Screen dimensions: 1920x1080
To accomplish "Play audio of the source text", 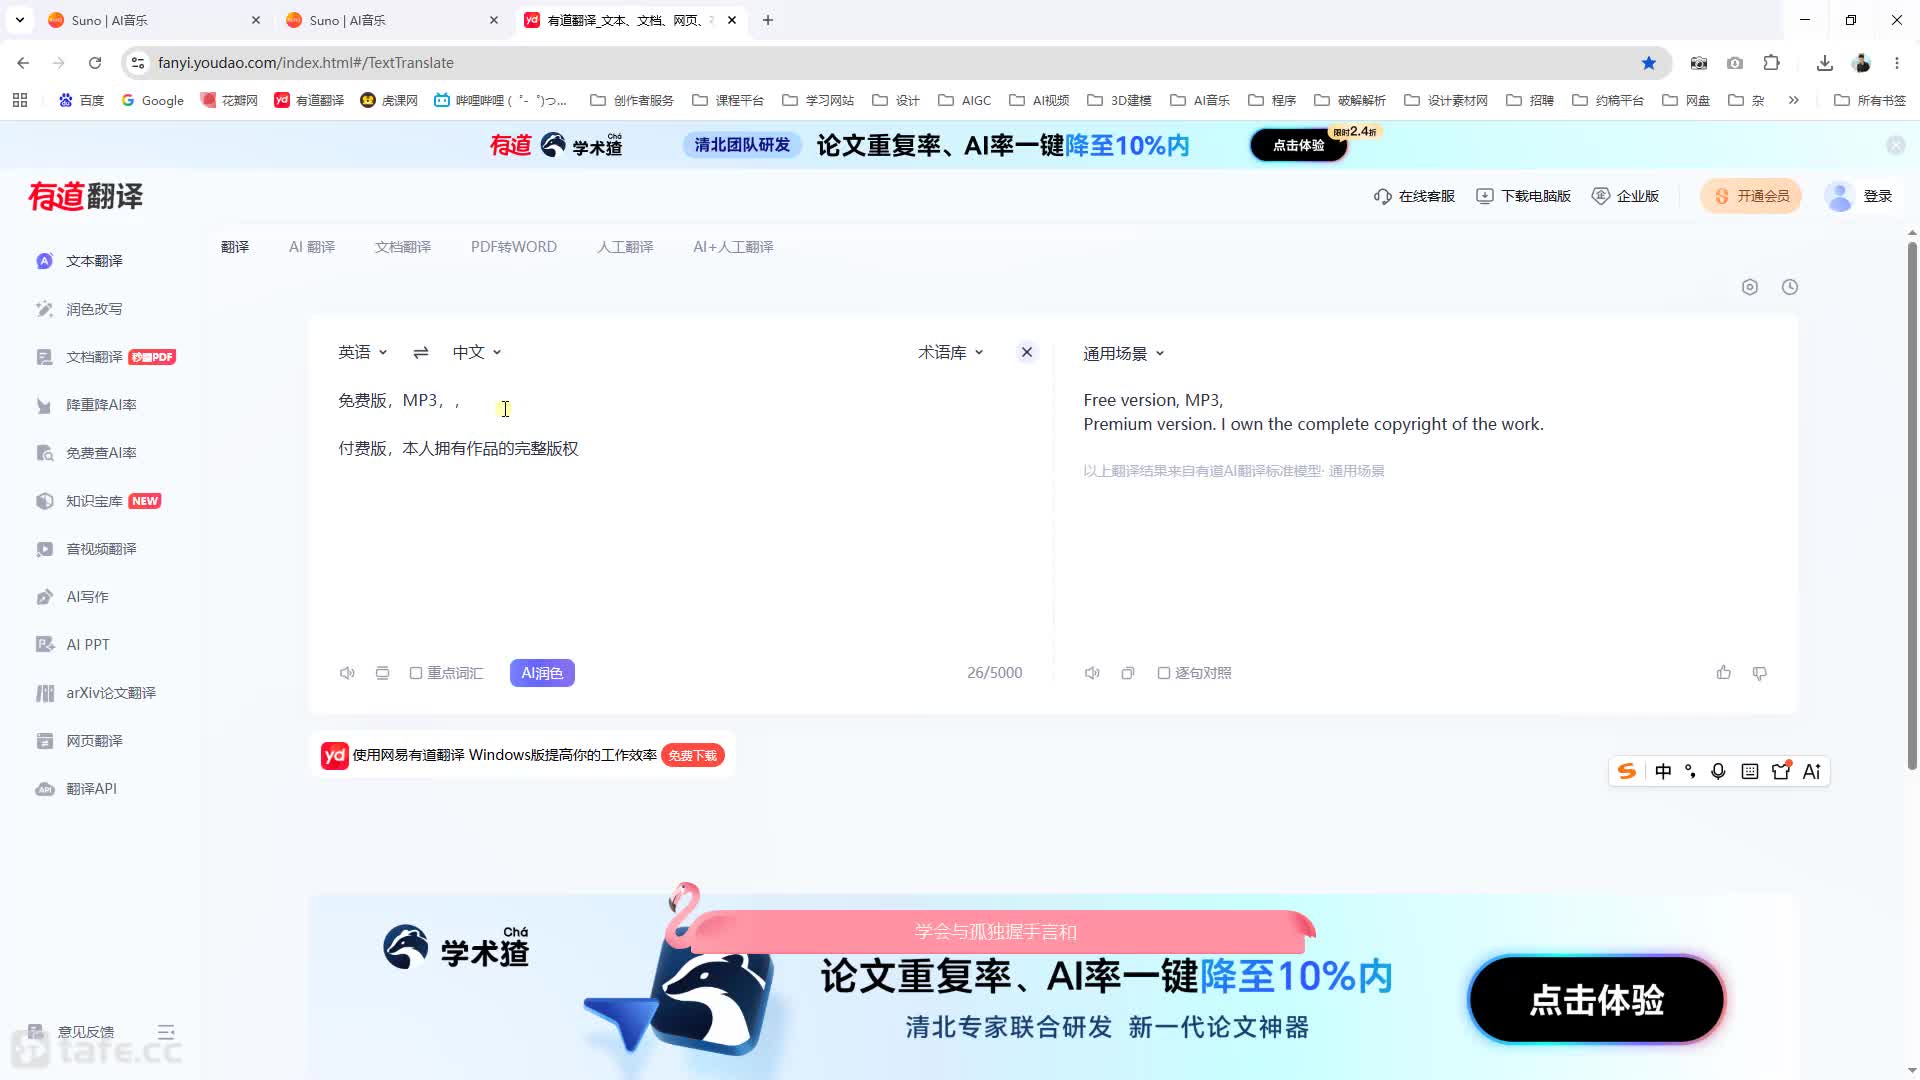I will click(x=347, y=673).
